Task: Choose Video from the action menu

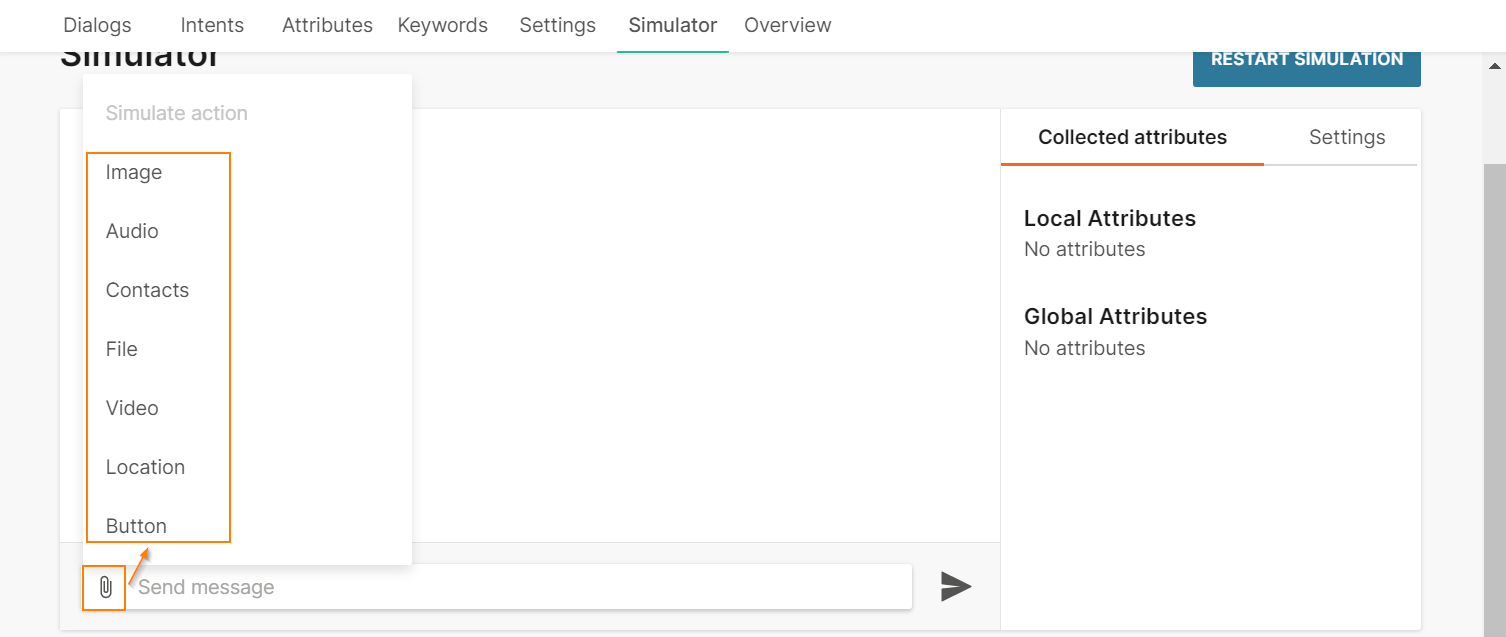Action: coord(132,408)
